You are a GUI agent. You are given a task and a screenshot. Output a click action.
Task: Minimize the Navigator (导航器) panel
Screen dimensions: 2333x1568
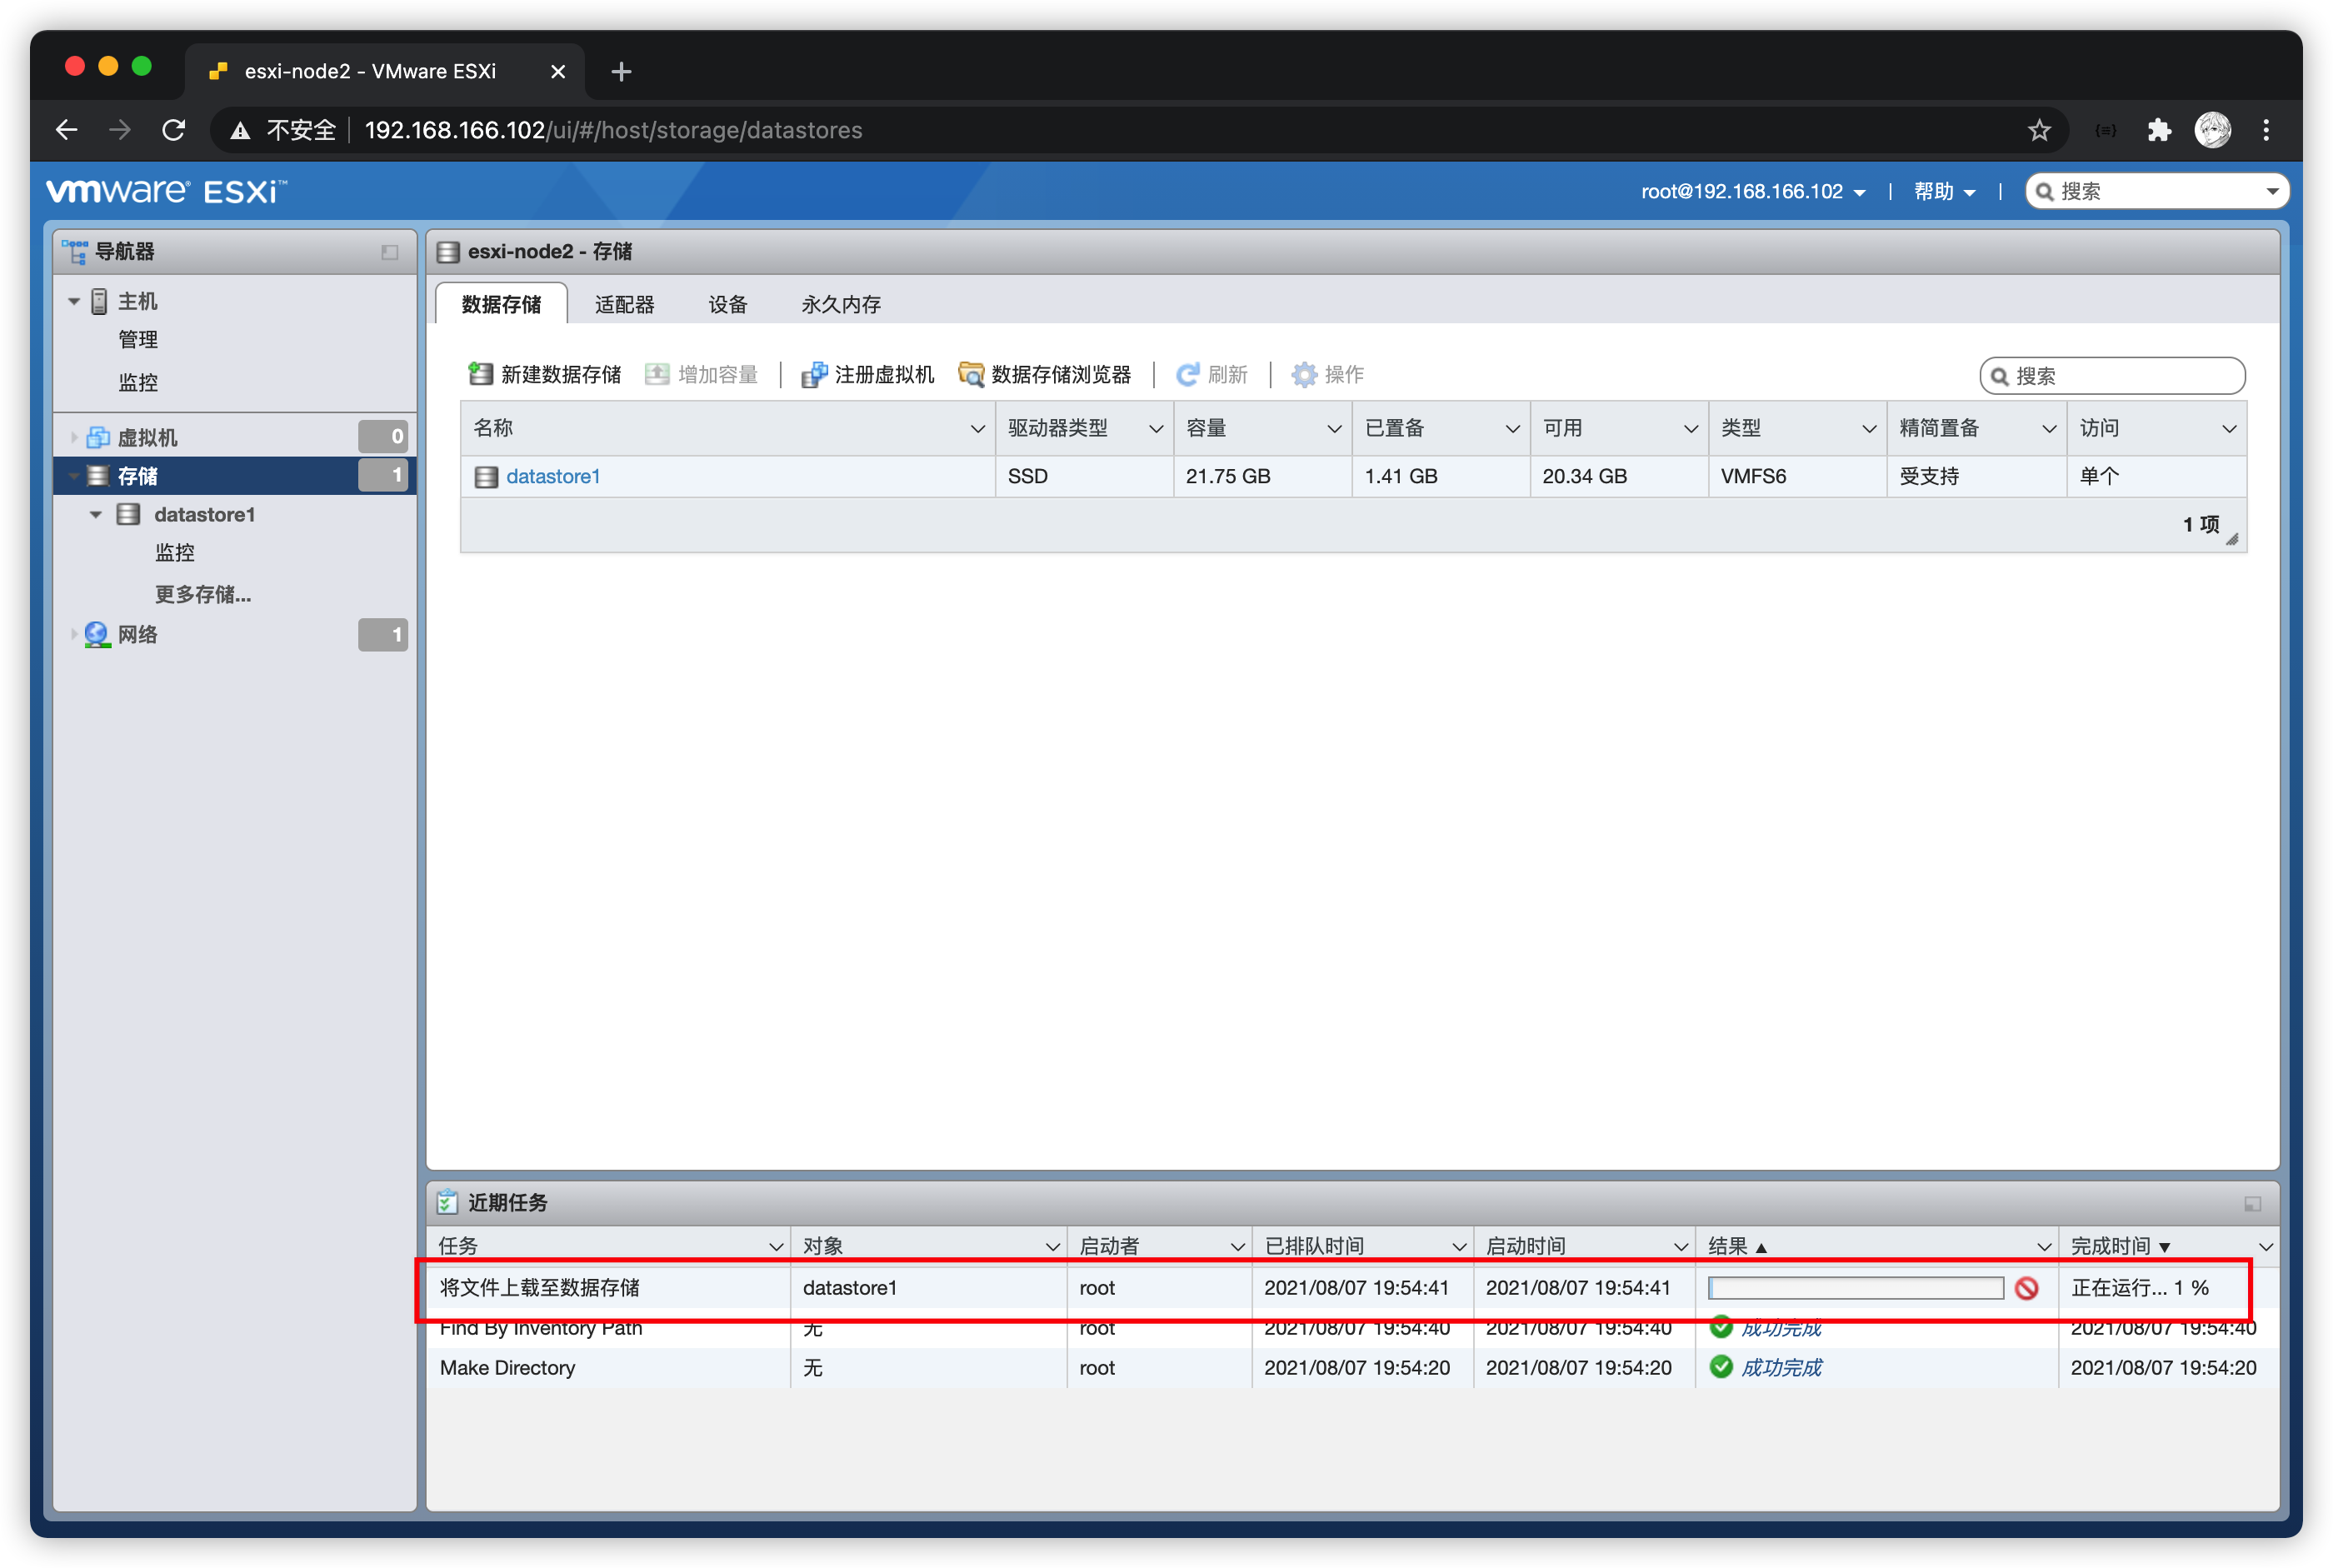click(x=389, y=252)
